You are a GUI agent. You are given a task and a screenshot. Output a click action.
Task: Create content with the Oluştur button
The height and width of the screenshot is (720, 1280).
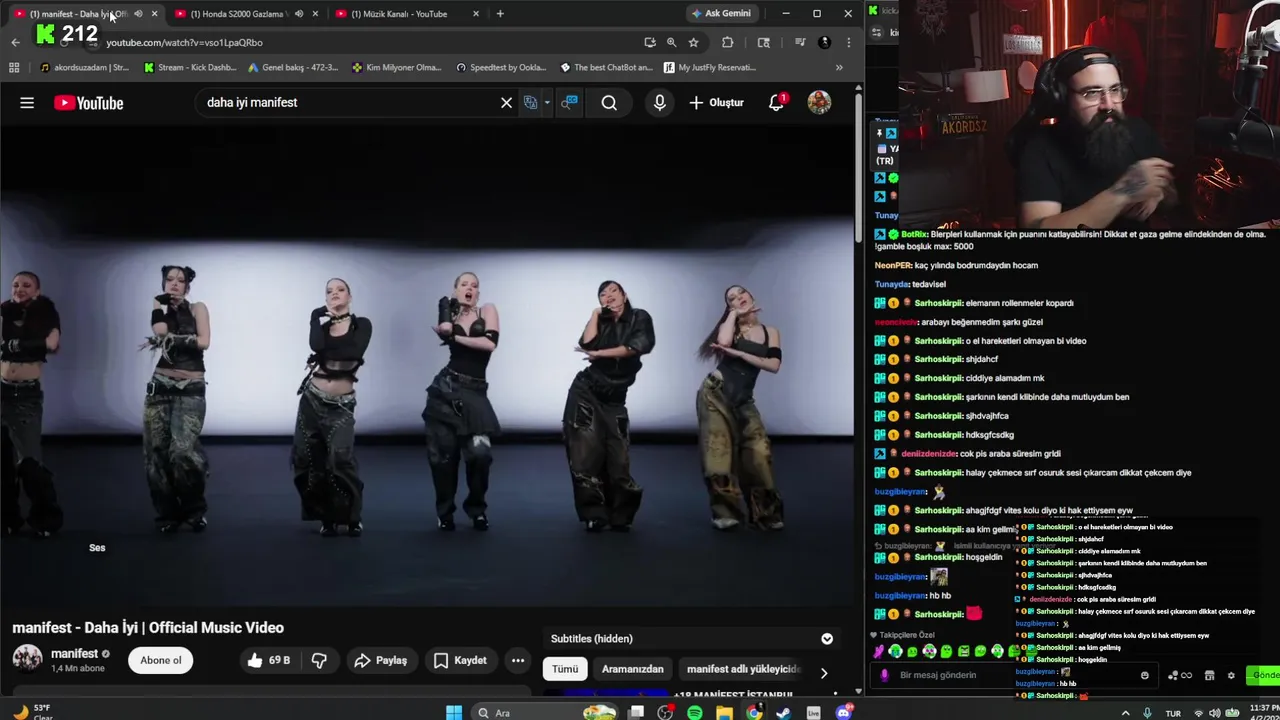pyautogui.click(x=716, y=103)
